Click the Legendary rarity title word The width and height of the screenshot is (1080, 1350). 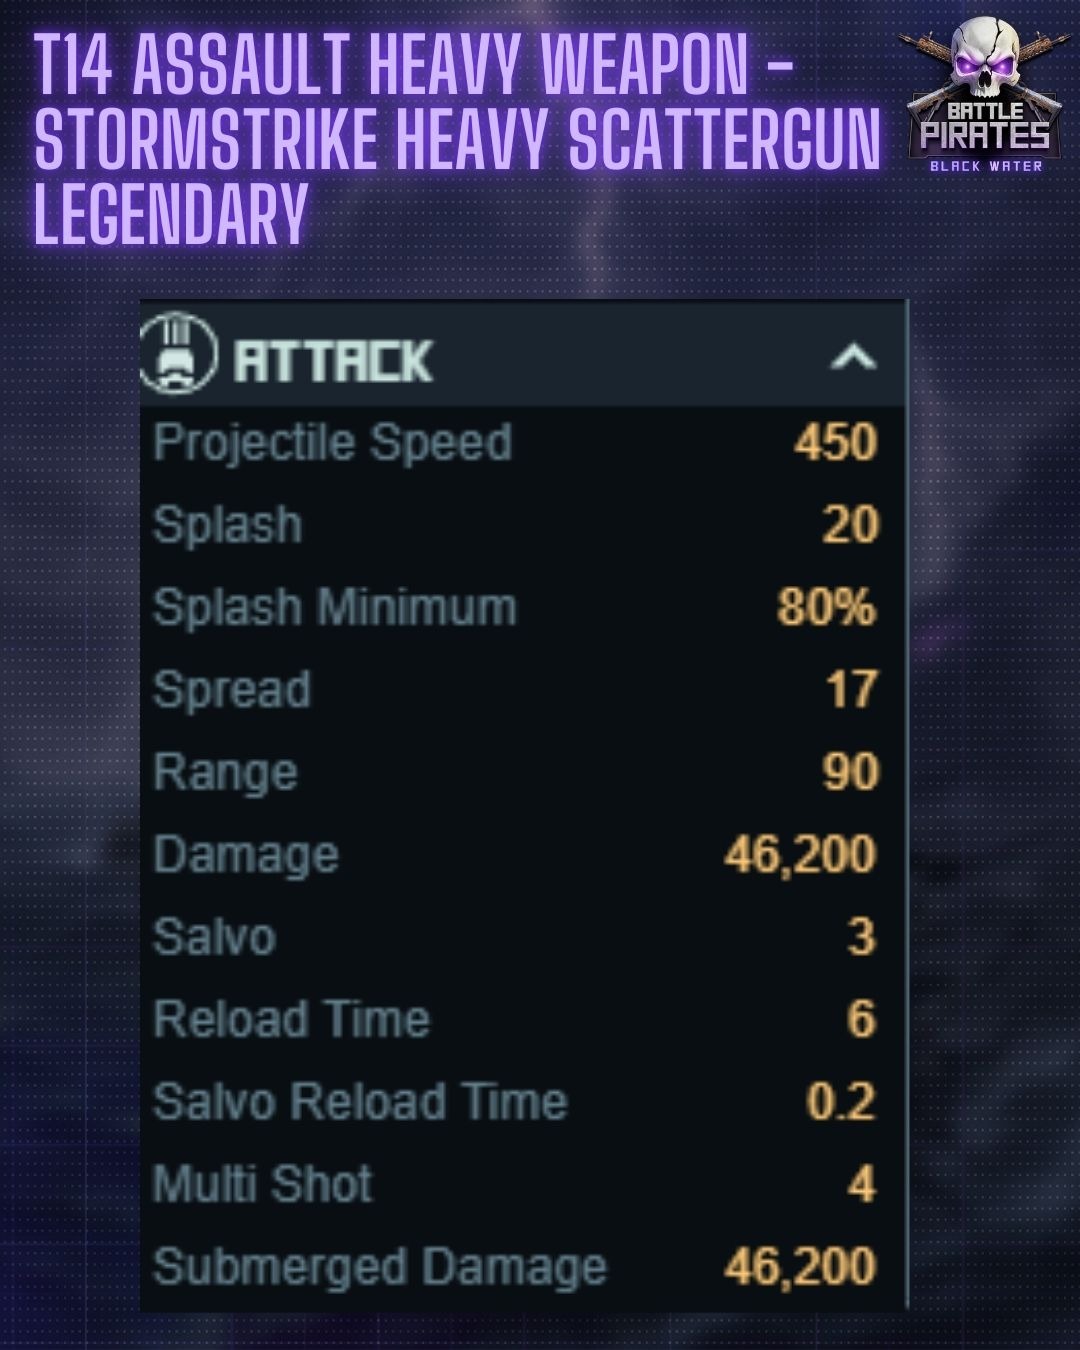pyautogui.click(x=170, y=212)
